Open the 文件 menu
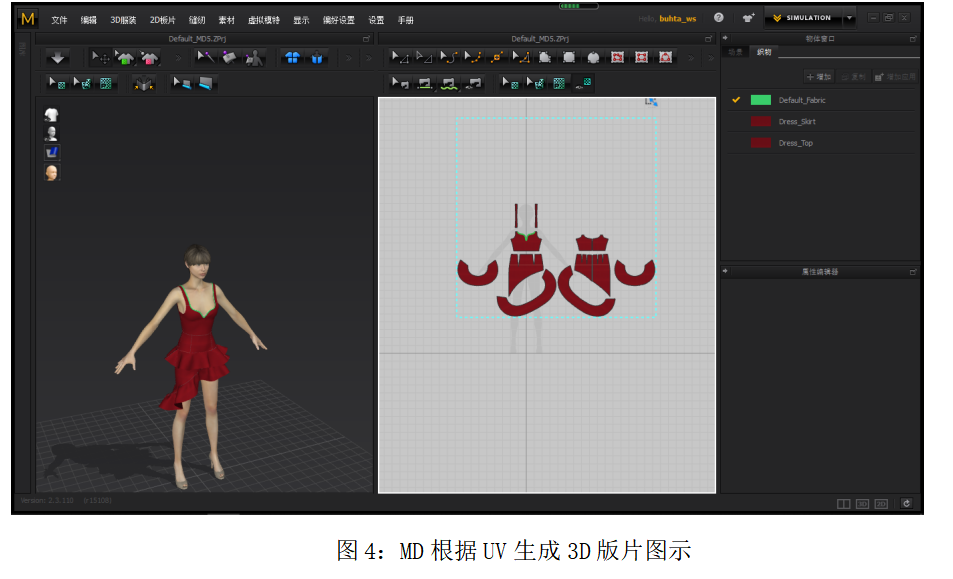 [59, 20]
